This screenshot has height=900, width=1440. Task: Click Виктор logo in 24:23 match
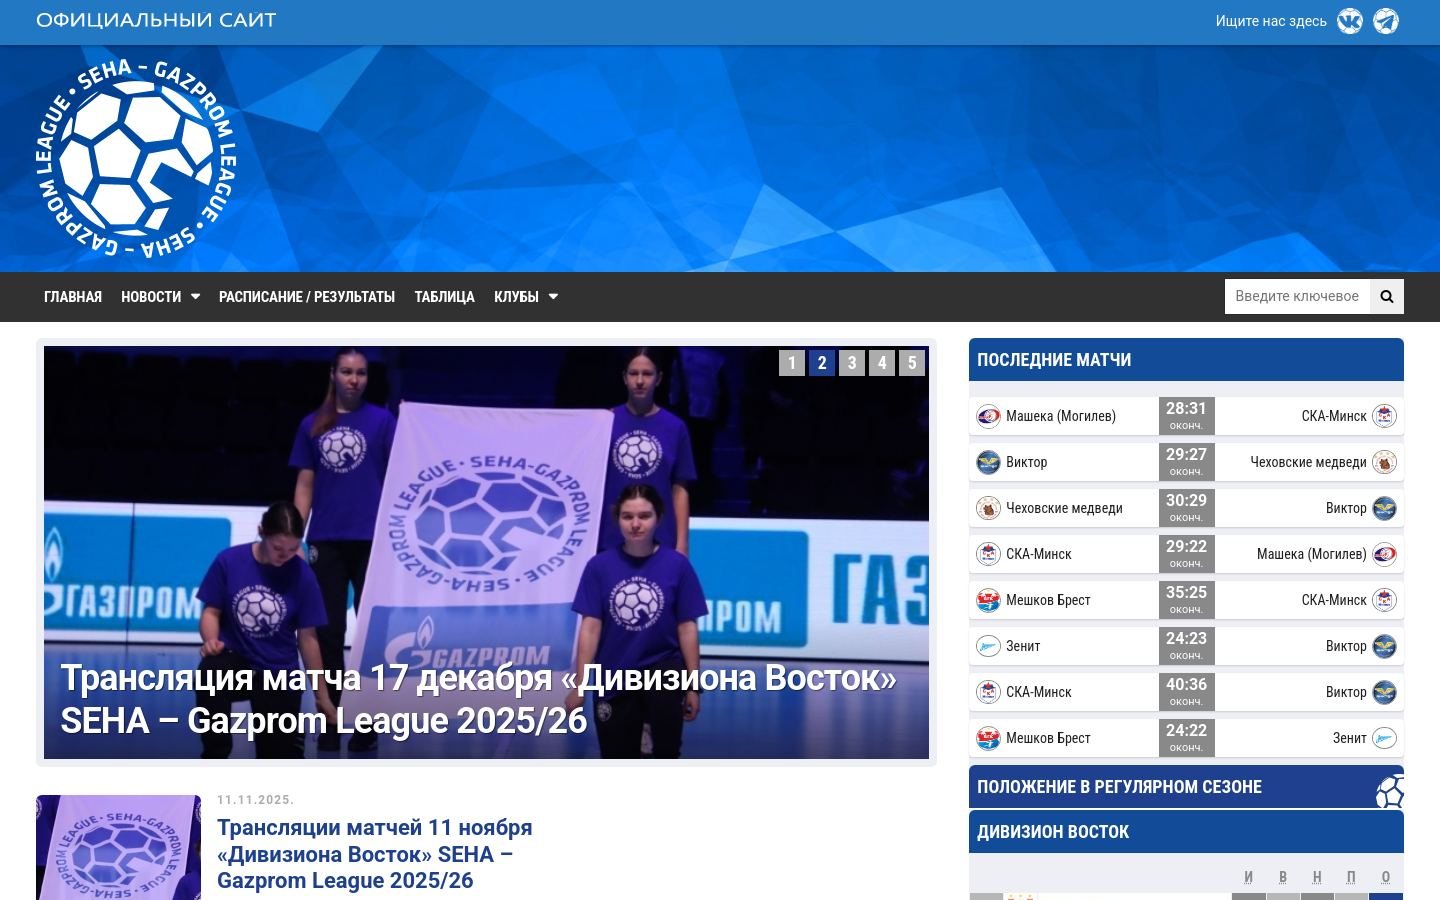[1384, 646]
